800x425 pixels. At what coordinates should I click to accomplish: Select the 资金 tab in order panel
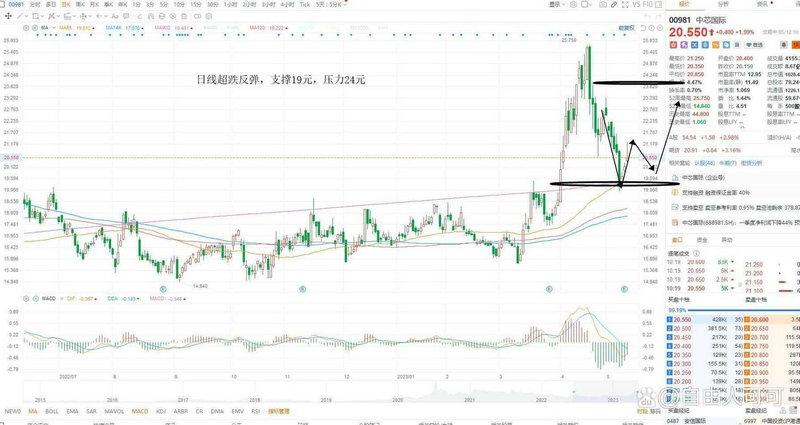coord(701,241)
